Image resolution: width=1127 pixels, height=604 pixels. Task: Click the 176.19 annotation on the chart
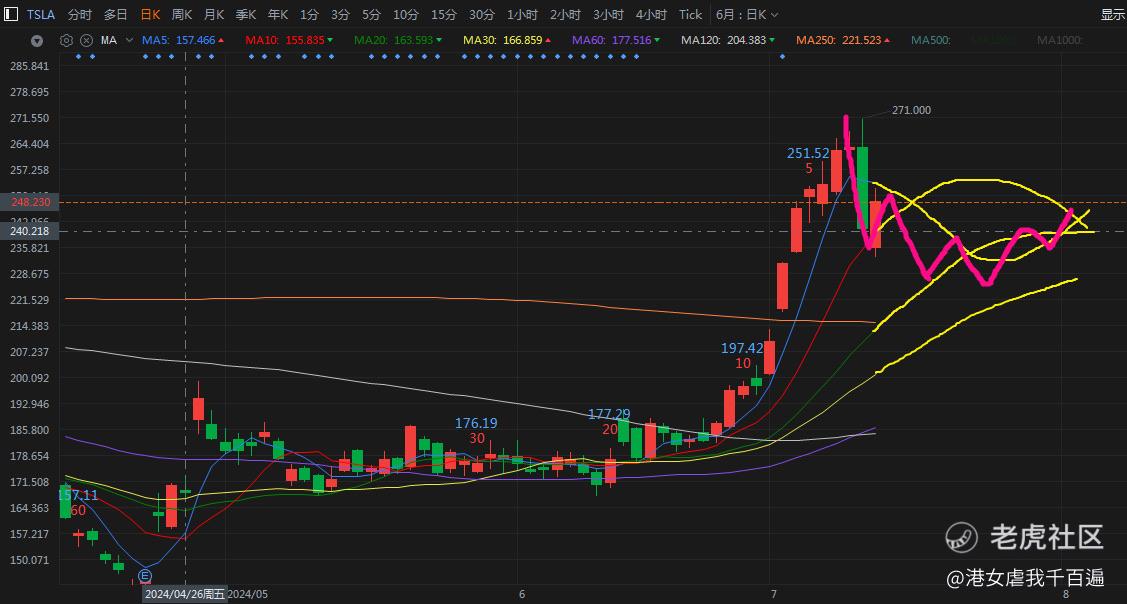click(476, 424)
